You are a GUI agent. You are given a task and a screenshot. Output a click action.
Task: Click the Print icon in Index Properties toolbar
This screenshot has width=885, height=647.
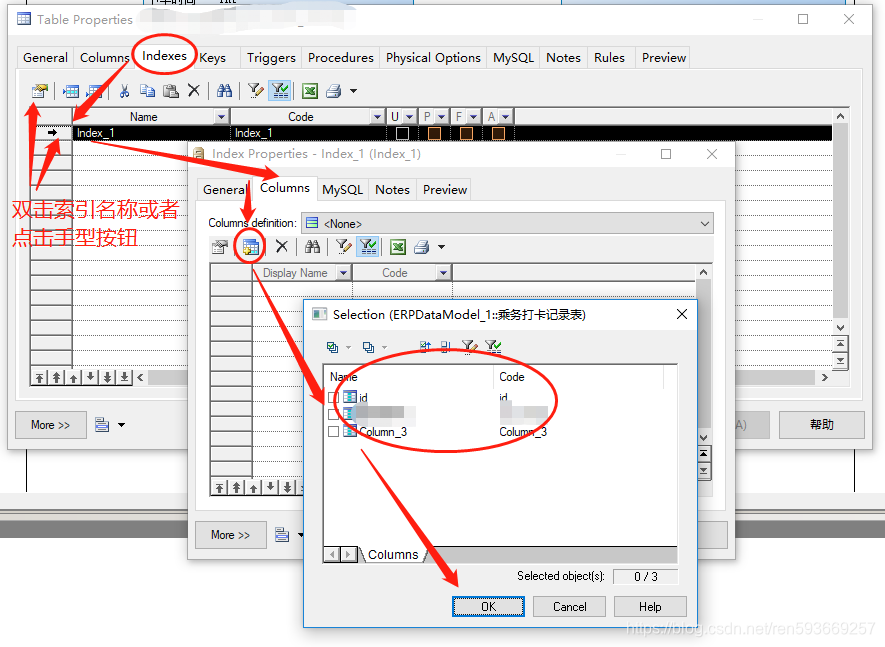pyautogui.click(x=422, y=247)
